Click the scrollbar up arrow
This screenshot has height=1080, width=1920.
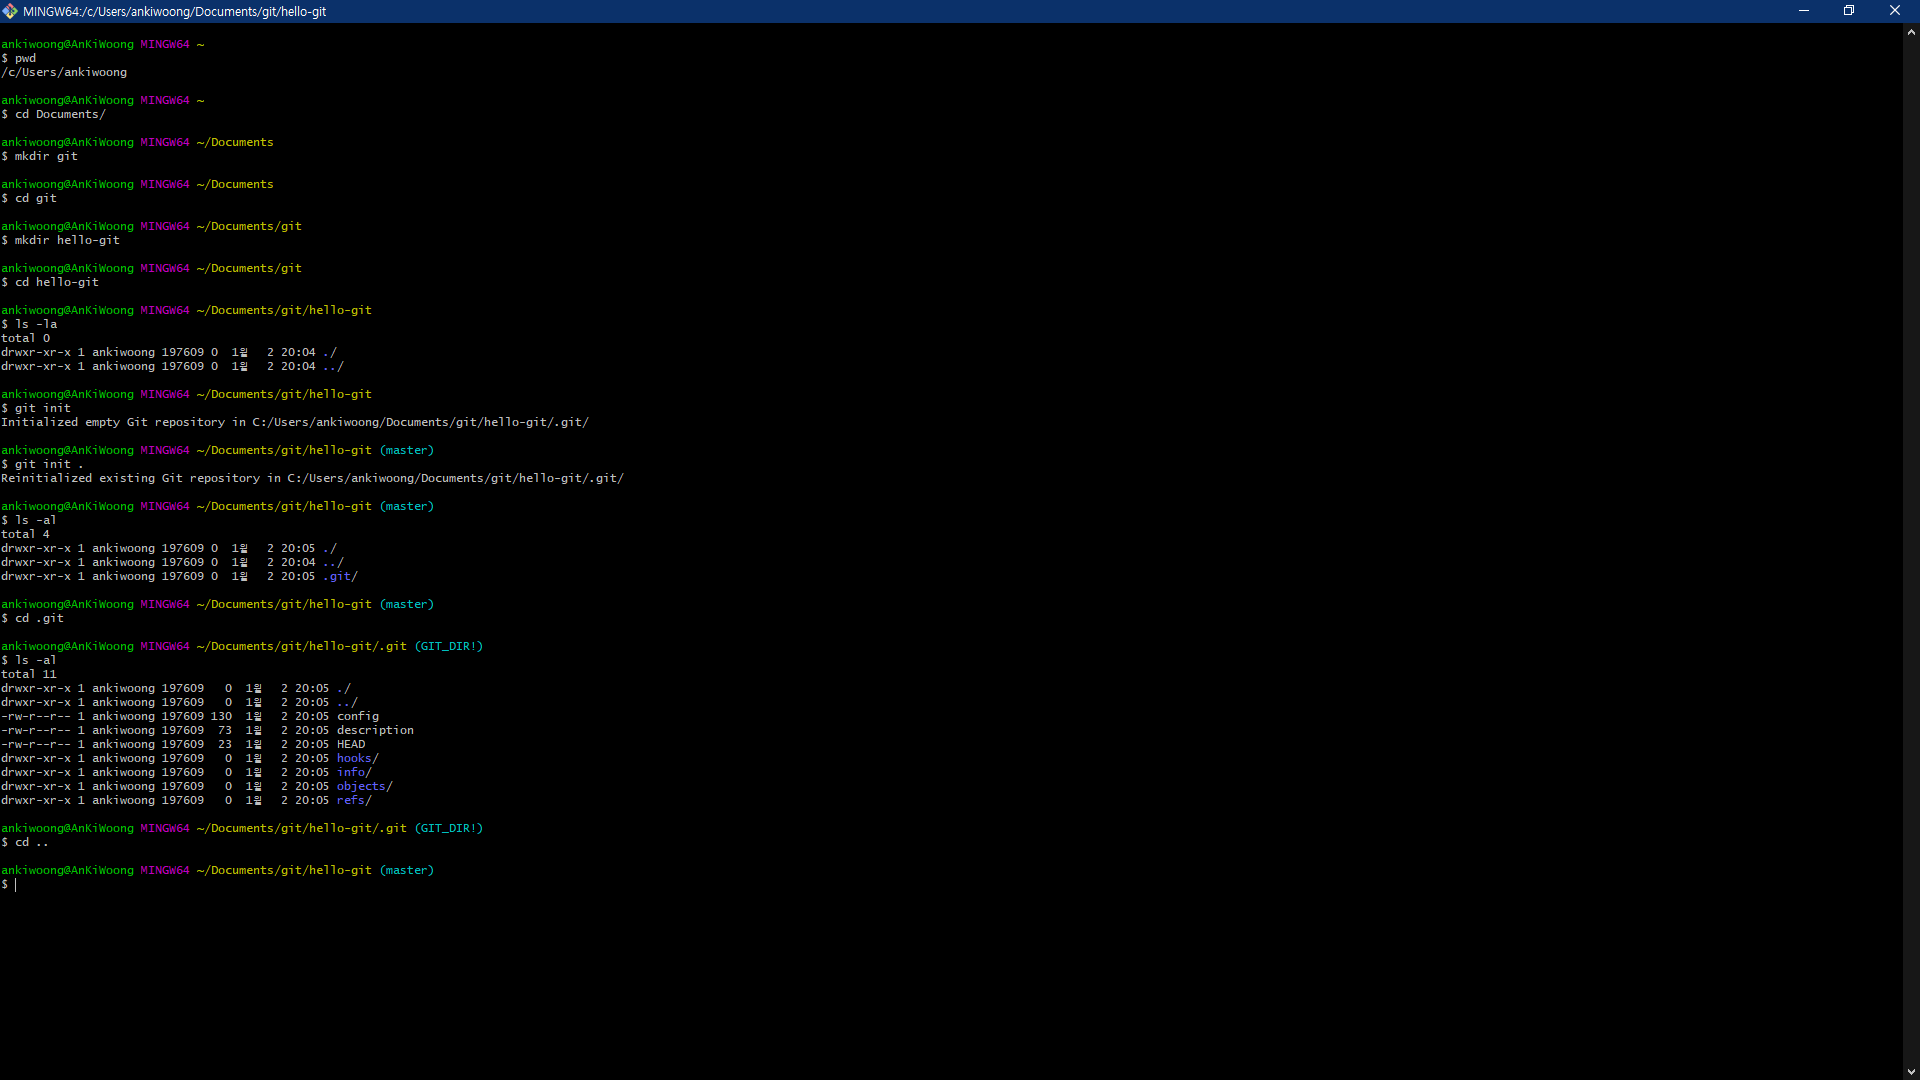(x=1911, y=32)
